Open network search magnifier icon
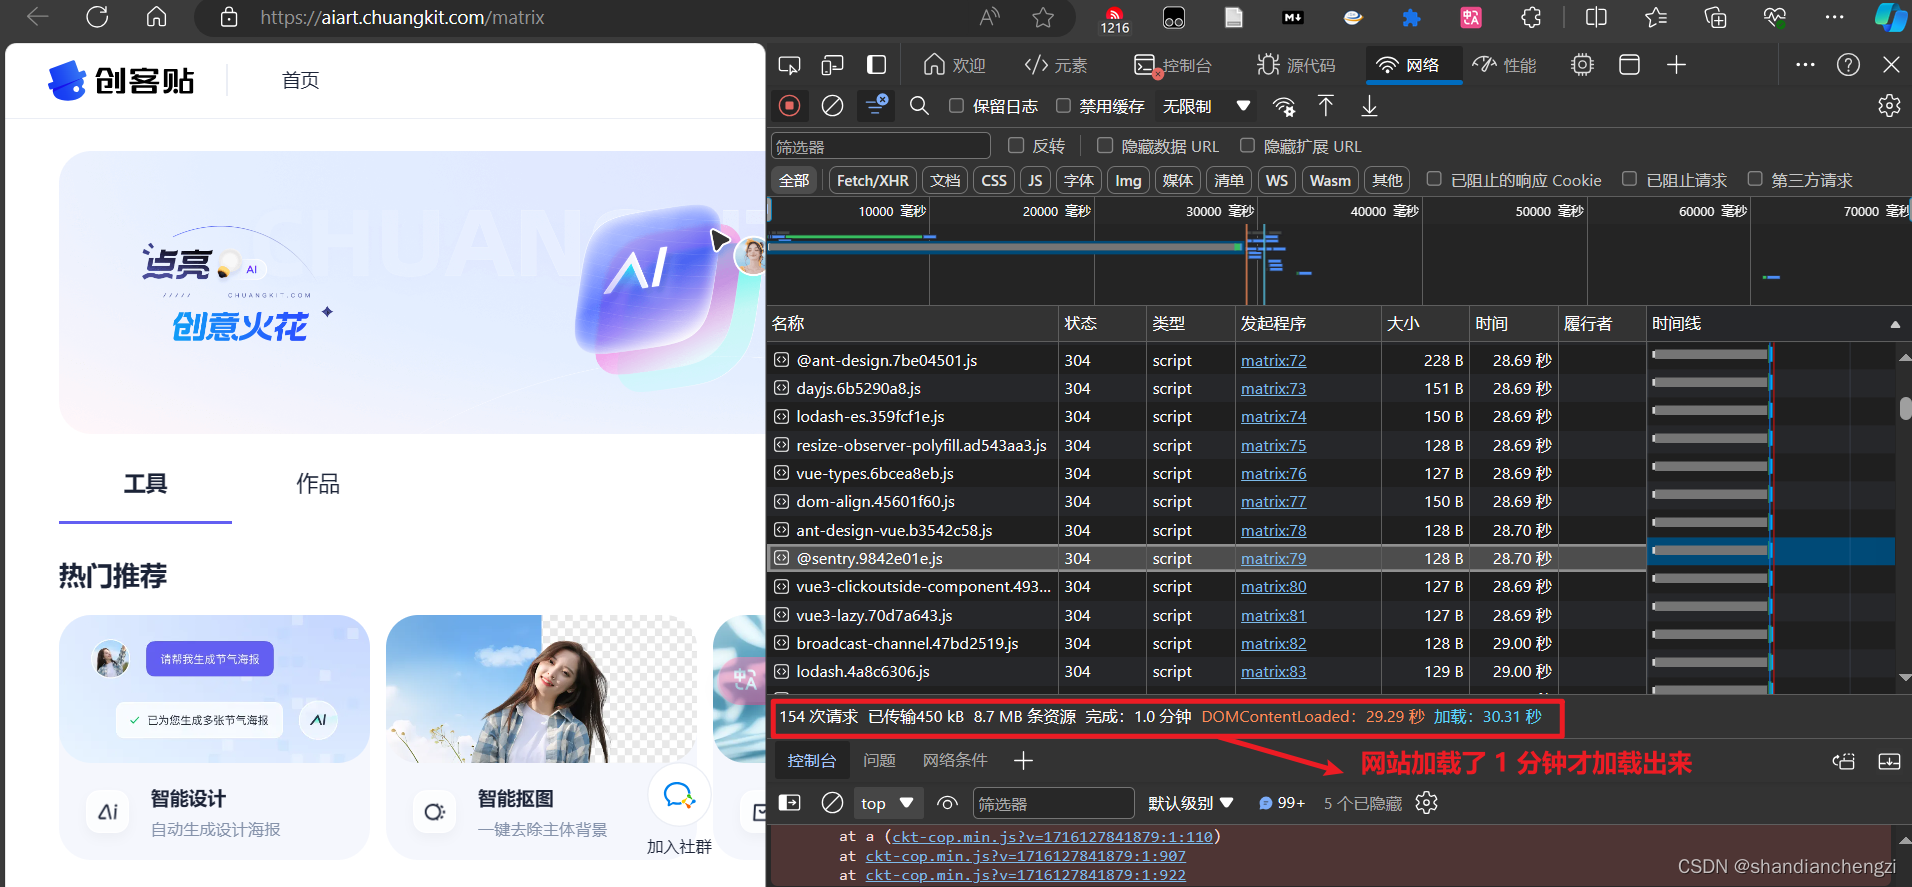The height and width of the screenshot is (887, 1912). coord(919,105)
